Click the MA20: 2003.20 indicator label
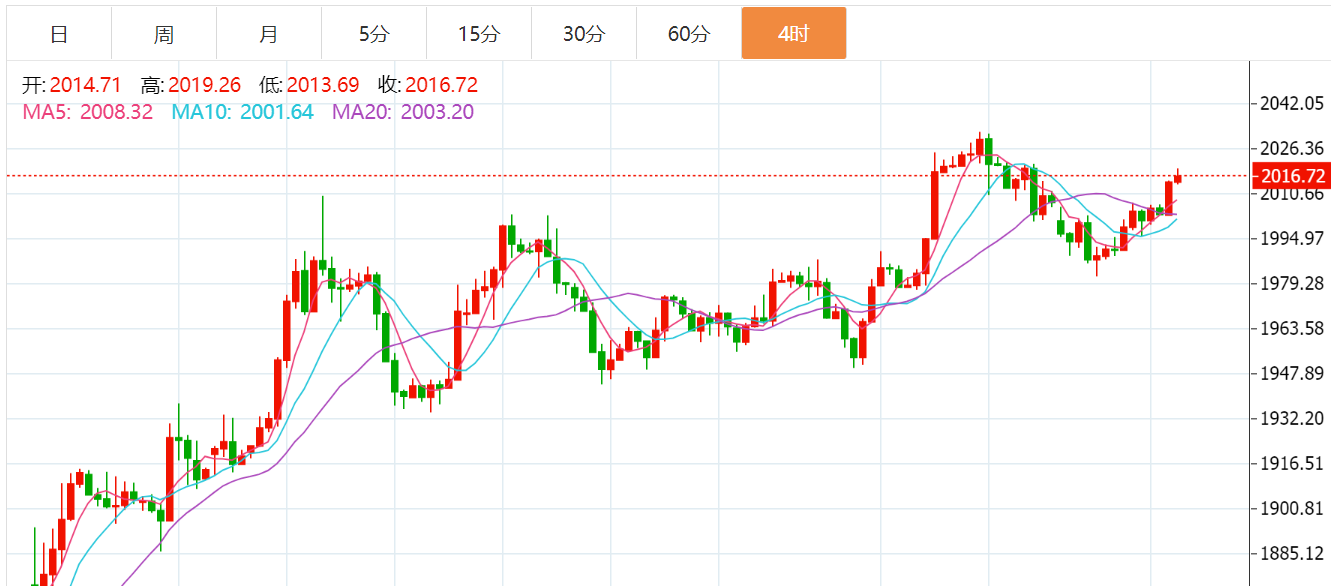 tap(403, 112)
